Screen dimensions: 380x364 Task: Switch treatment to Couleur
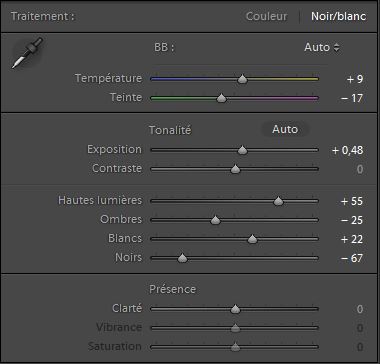pyautogui.click(x=266, y=16)
